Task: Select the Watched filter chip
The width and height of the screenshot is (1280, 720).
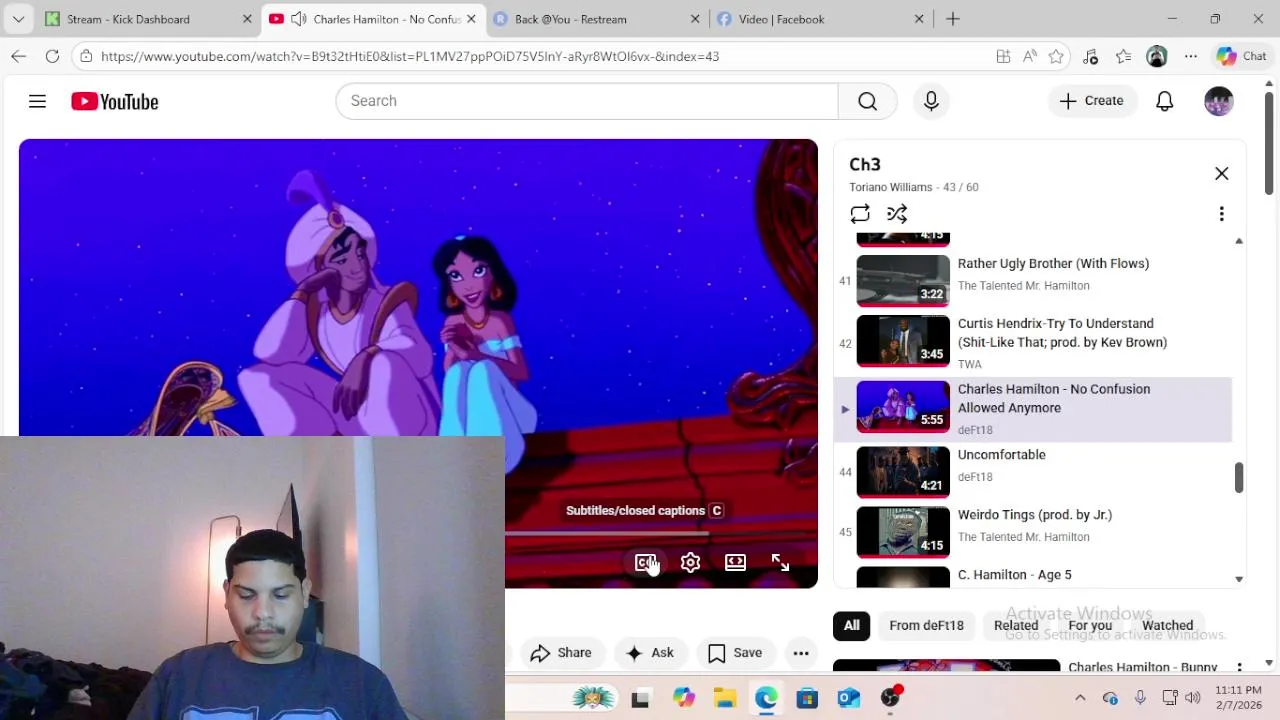Action: [x=1167, y=625]
